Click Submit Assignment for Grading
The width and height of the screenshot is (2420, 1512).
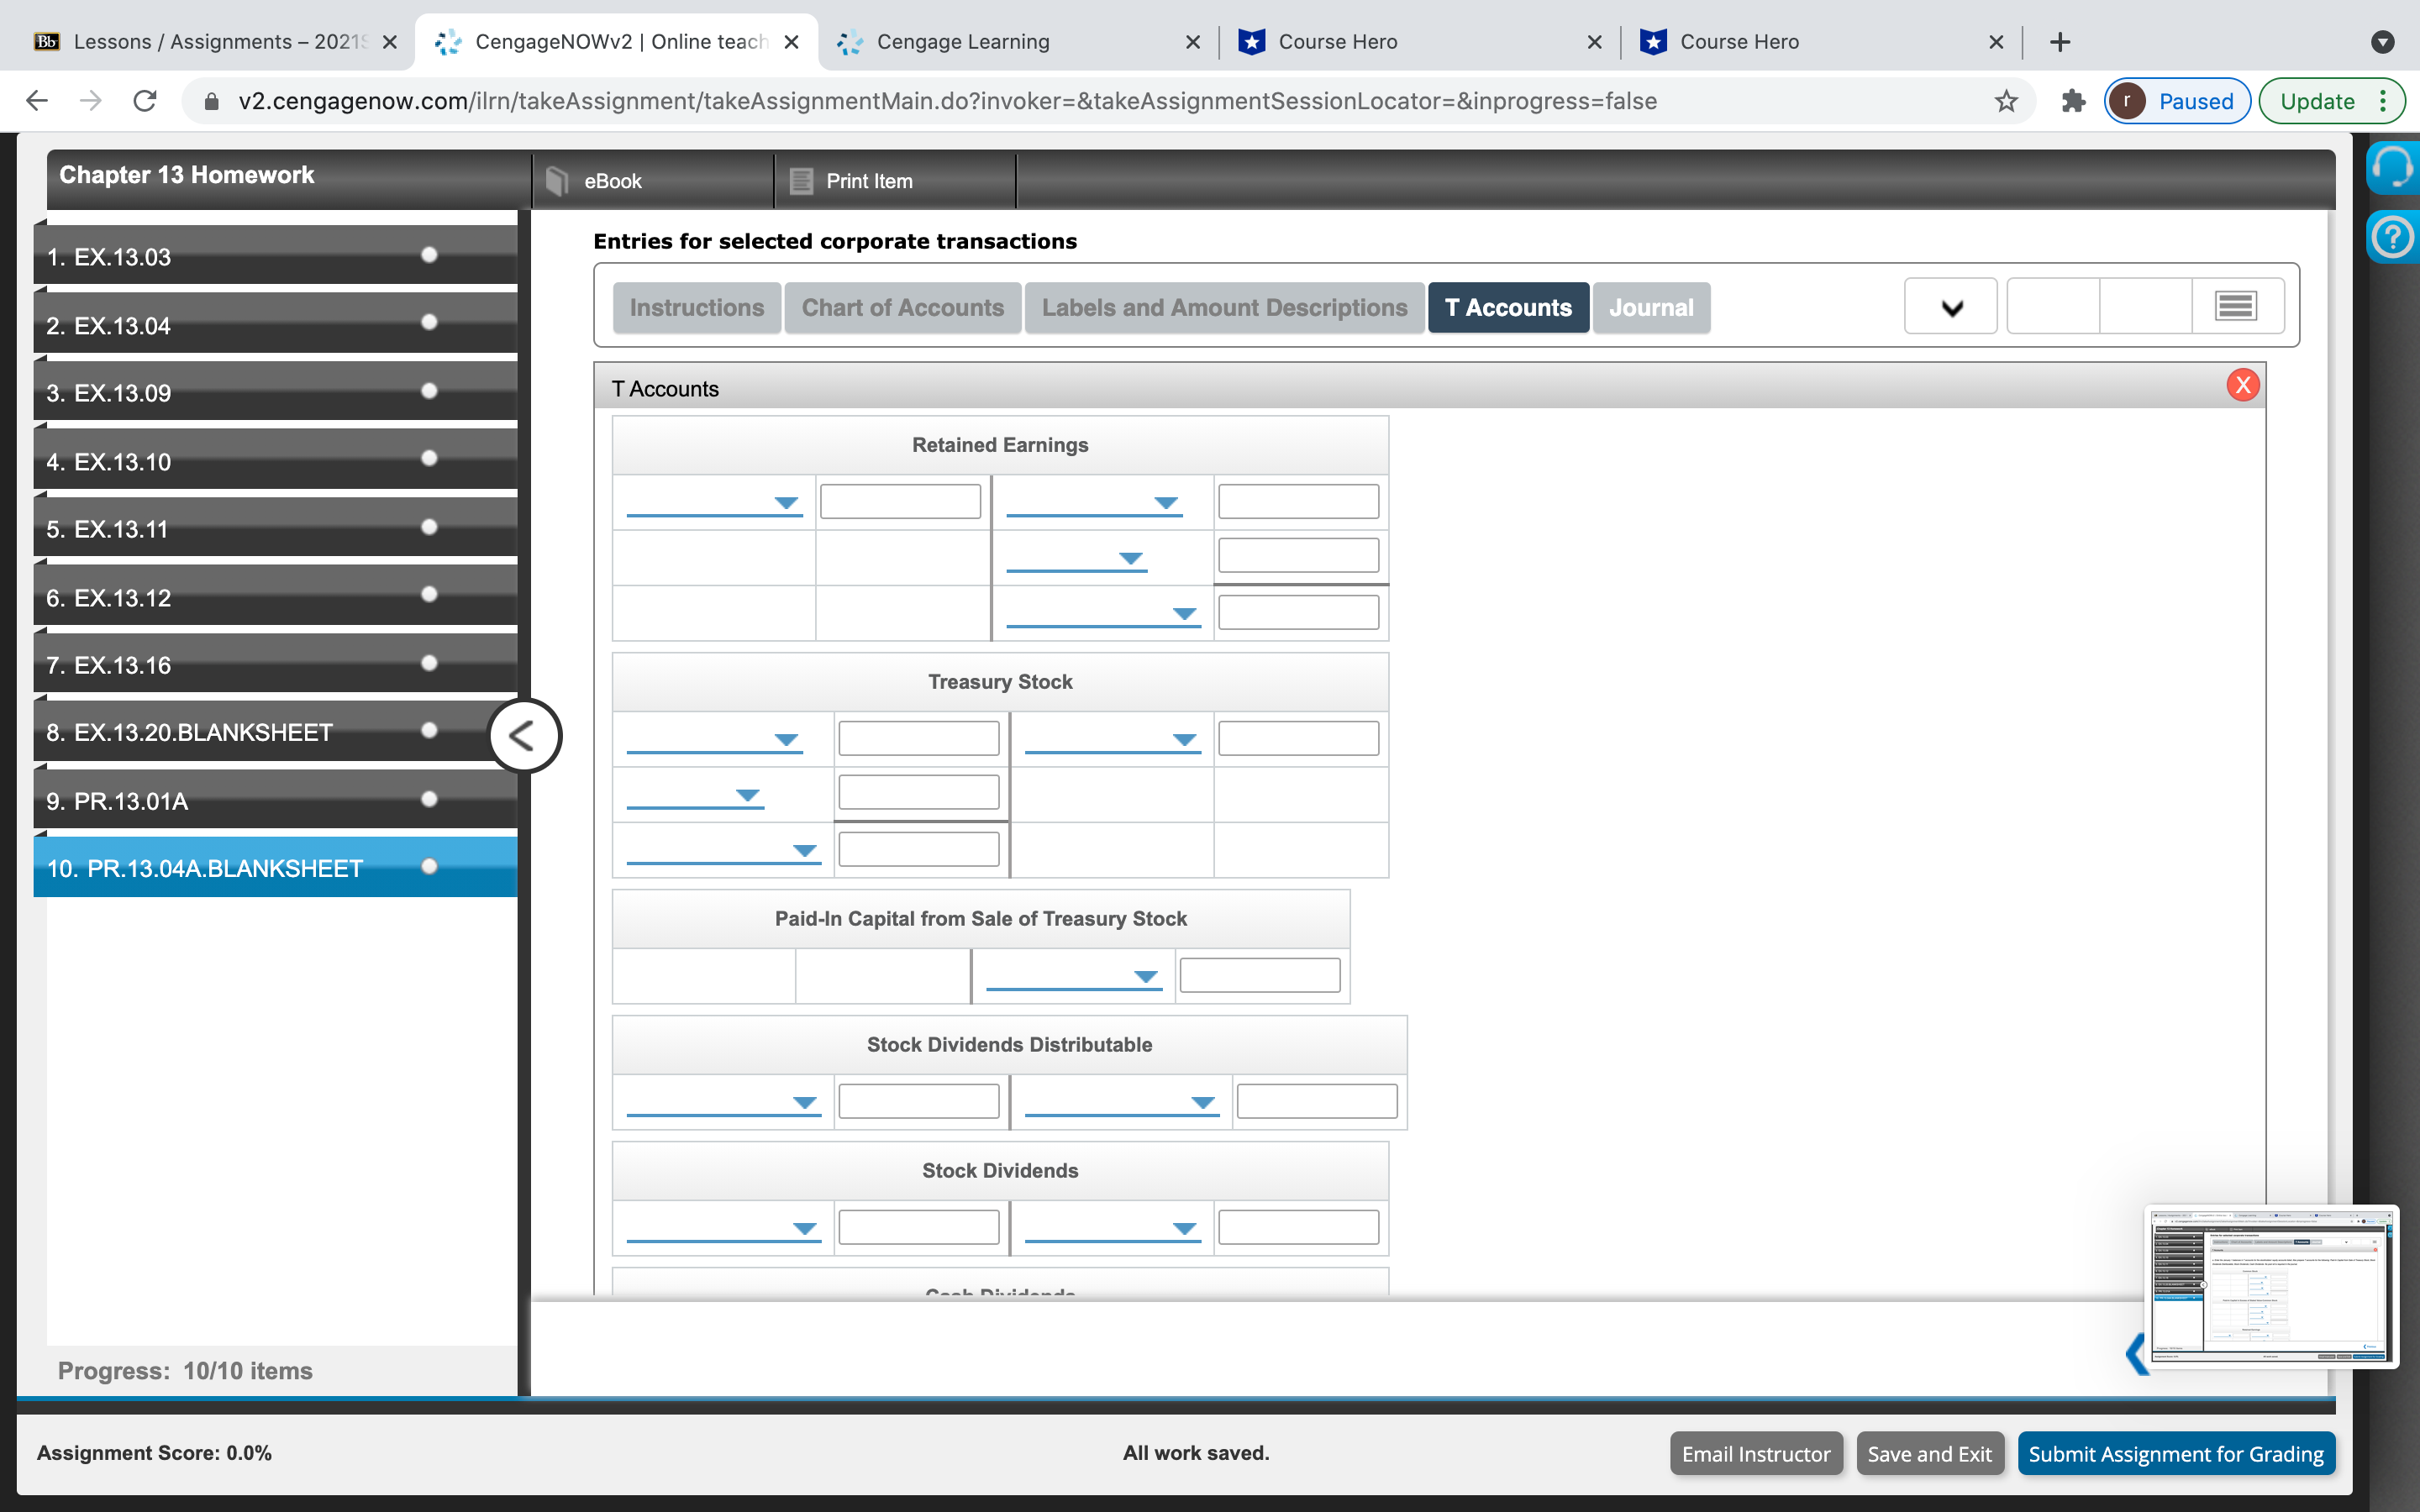click(x=2175, y=1453)
